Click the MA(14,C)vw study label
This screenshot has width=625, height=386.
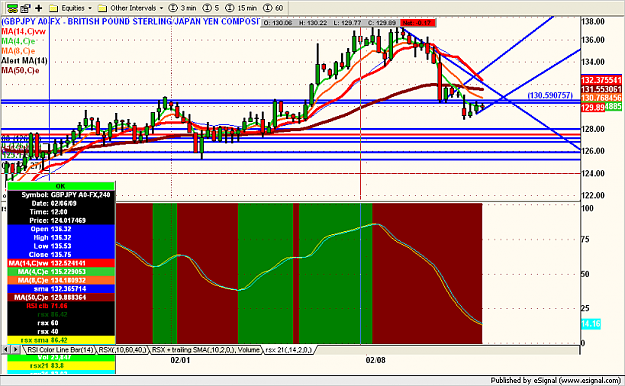coord(24,32)
